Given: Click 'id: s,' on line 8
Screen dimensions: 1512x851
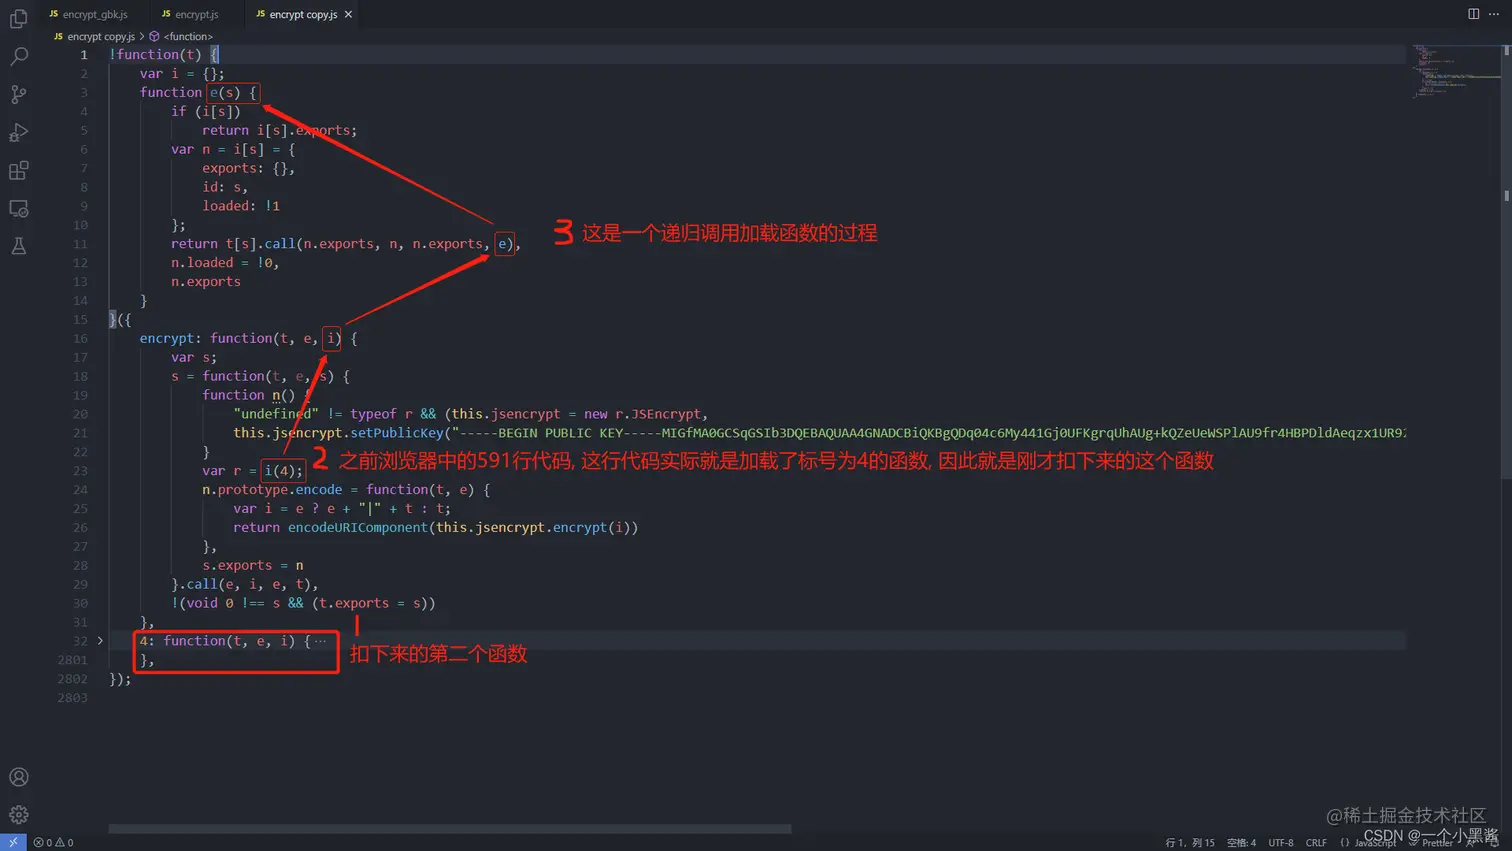Looking at the screenshot, I should coord(225,187).
